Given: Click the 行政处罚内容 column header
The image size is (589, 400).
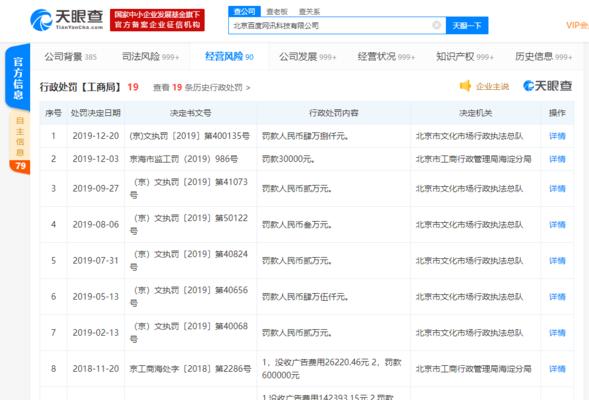Looking at the screenshot, I should (334, 113).
